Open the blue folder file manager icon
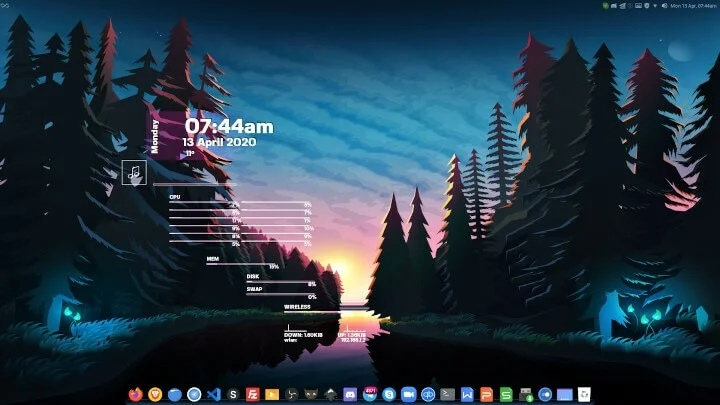The height and width of the screenshot is (405, 720). tap(174, 394)
